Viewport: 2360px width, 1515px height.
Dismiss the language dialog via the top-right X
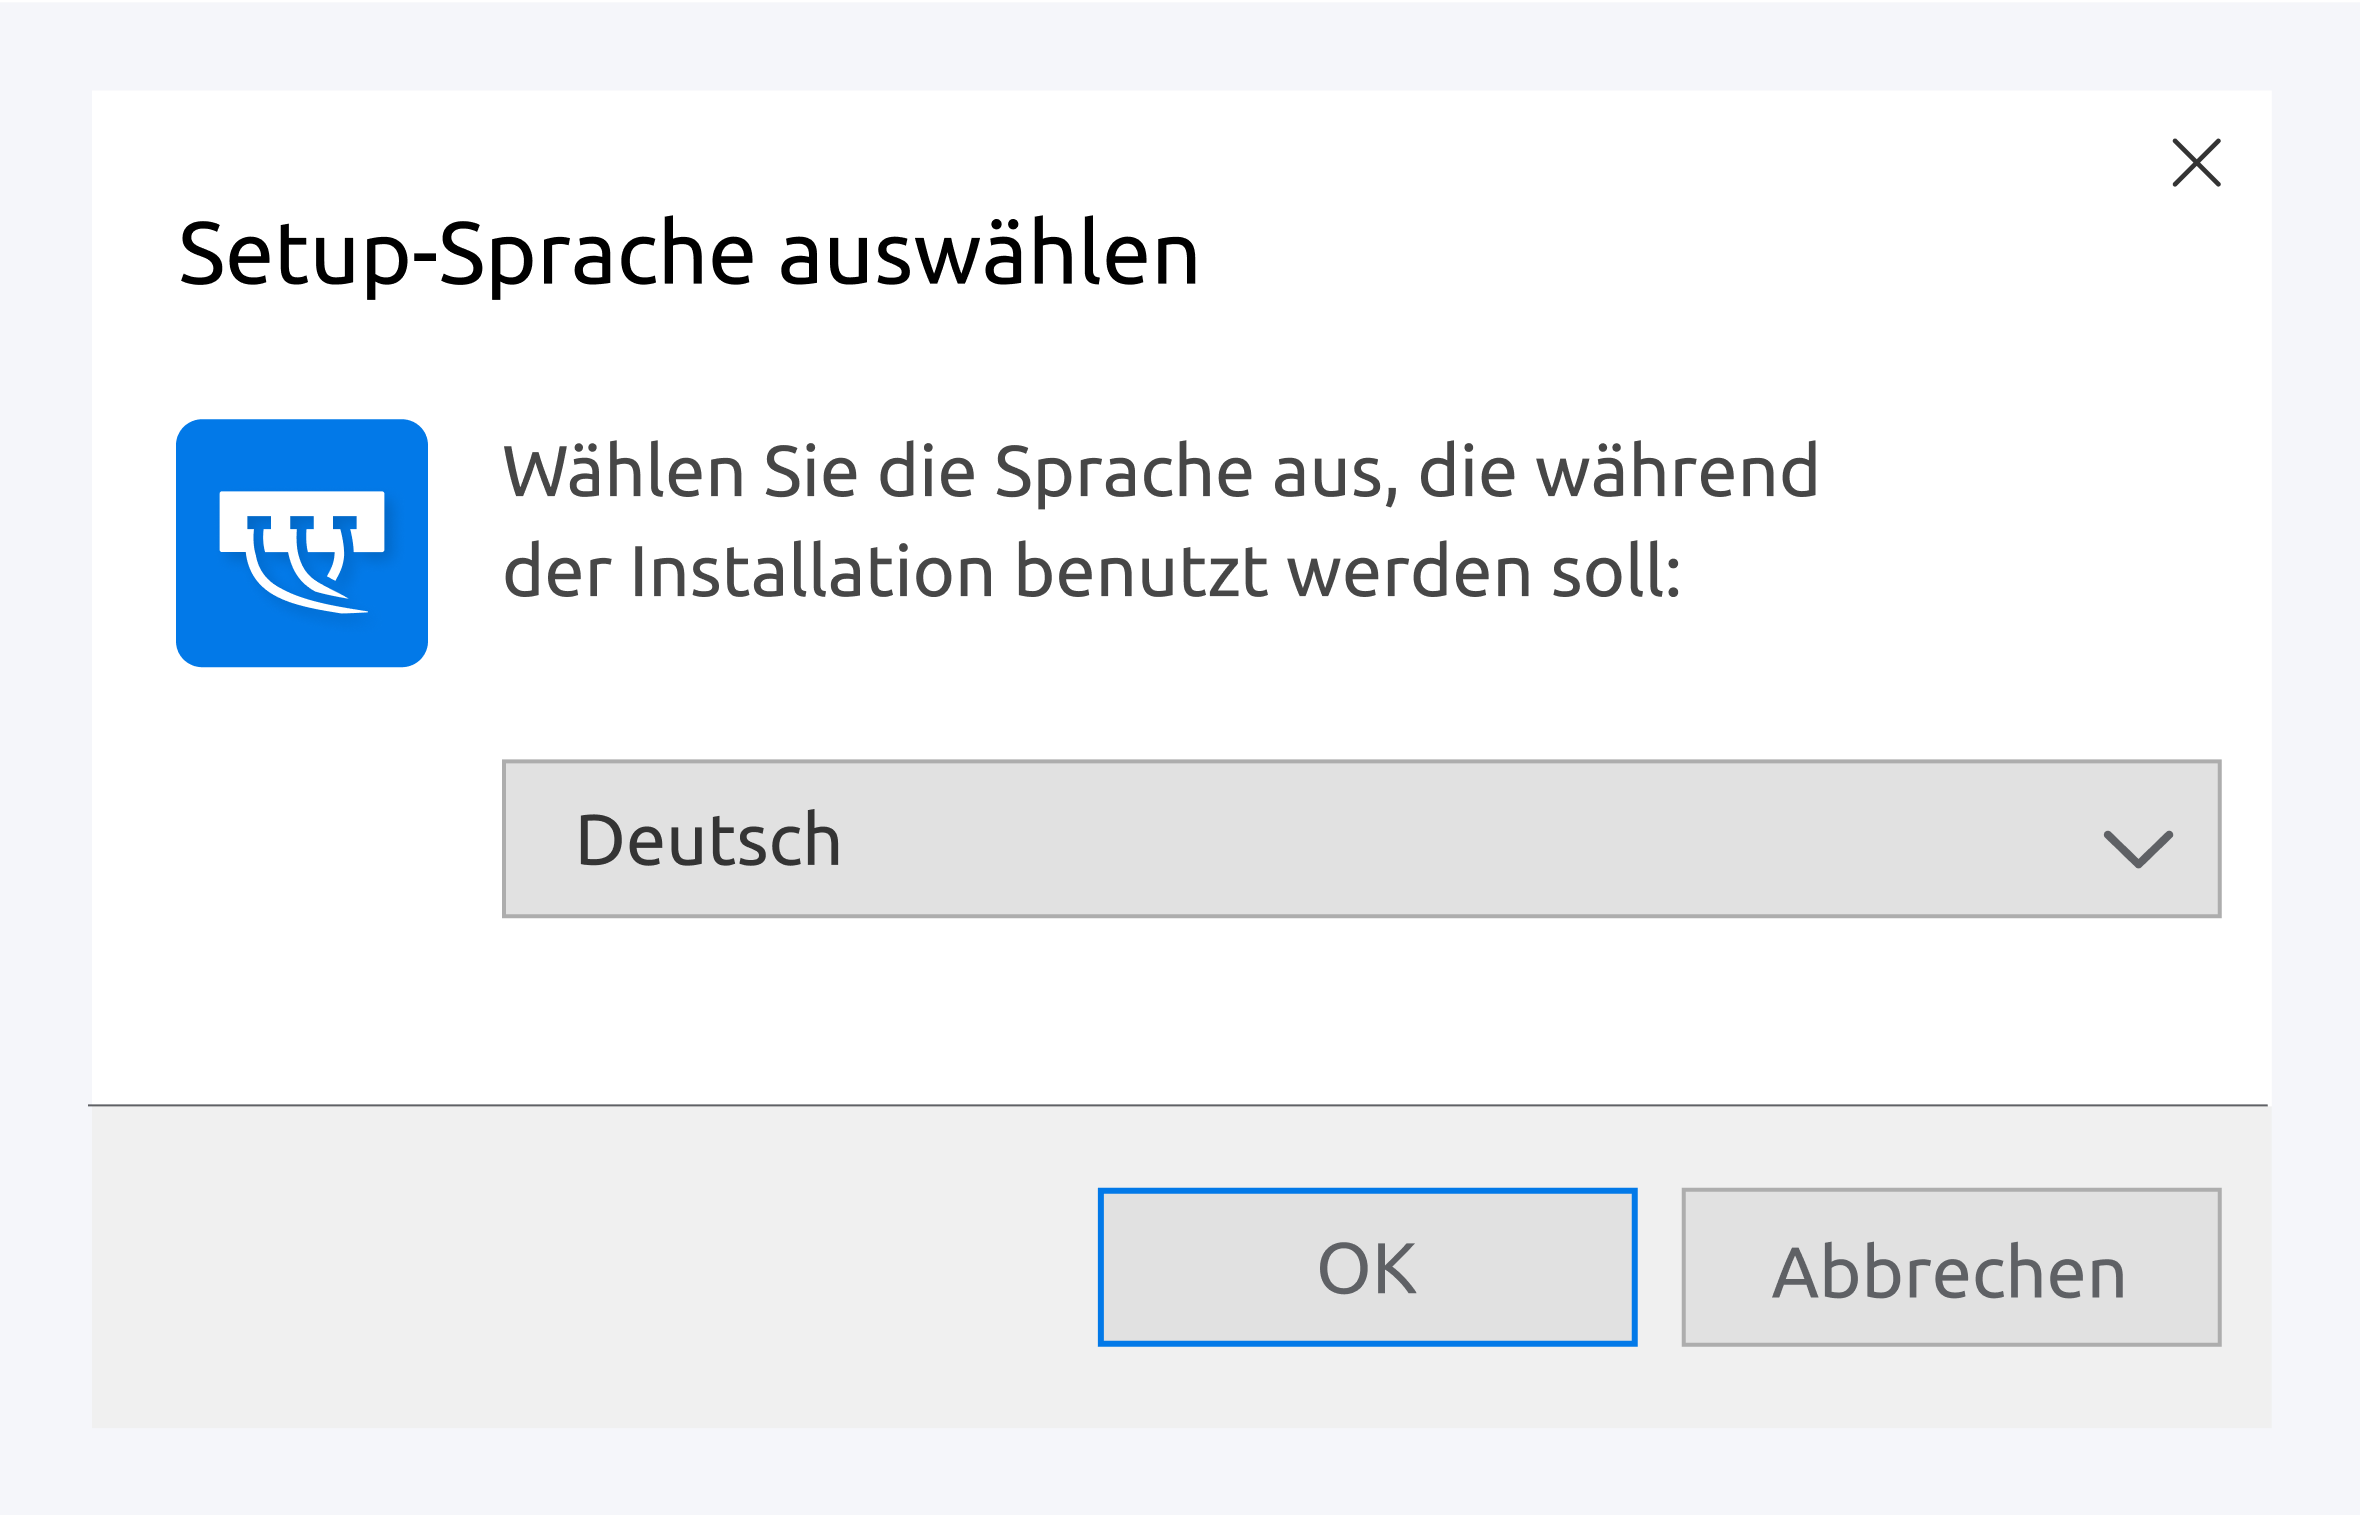(2196, 163)
